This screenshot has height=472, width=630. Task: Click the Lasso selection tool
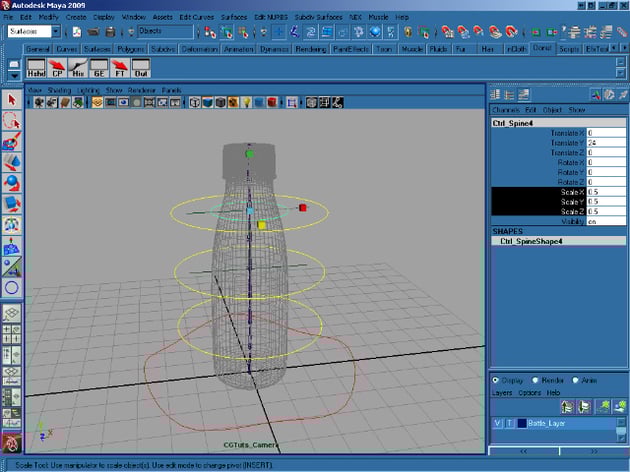tap(12, 121)
